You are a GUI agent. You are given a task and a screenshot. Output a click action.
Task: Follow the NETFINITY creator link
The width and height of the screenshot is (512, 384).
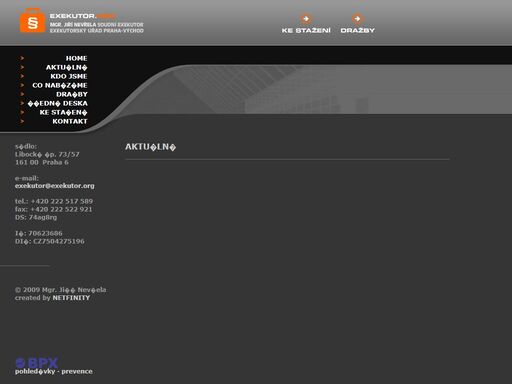point(71,298)
